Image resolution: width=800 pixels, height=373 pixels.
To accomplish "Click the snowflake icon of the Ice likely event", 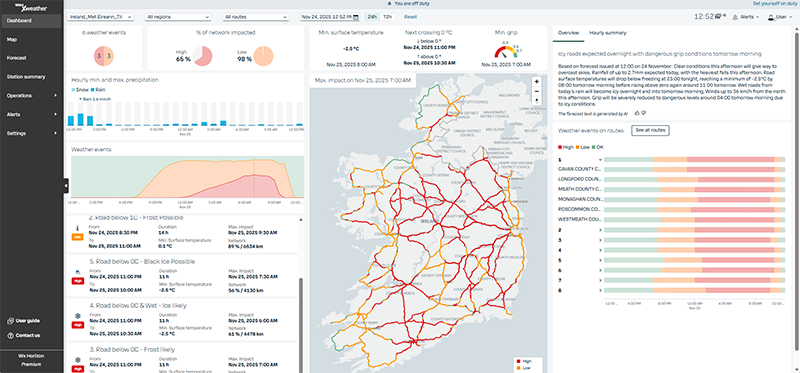I will (x=77, y=316).
